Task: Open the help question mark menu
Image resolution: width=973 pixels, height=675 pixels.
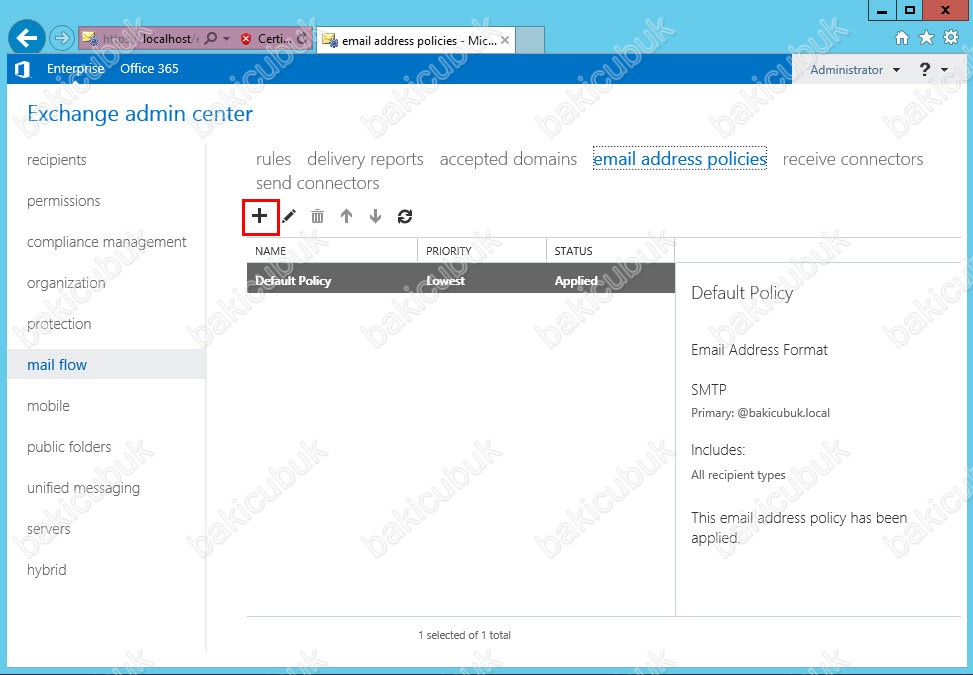Action: [933, 69]
